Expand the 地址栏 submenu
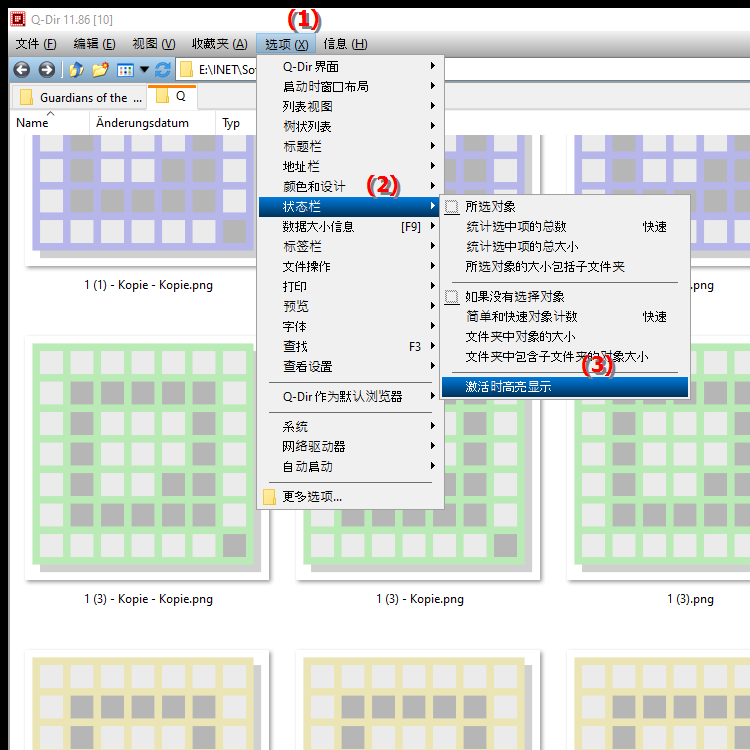 tap(351, 166)
